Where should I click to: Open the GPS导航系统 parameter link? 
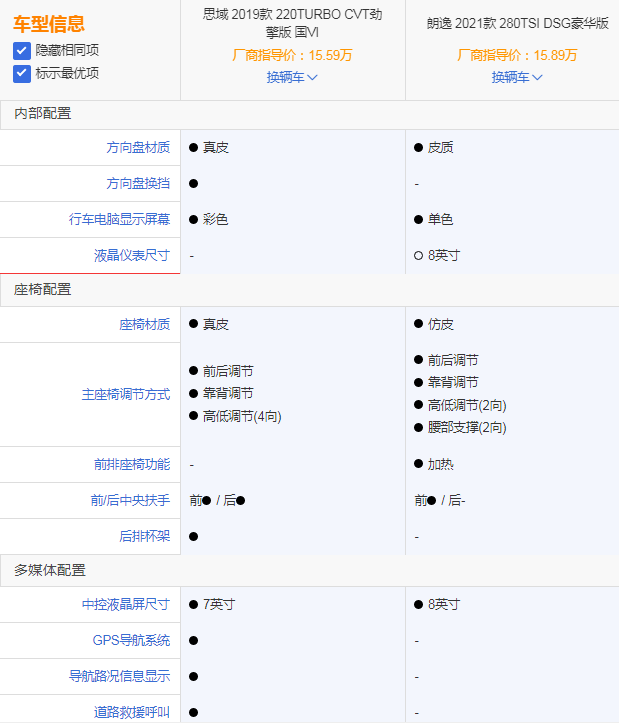pos(131,640)
